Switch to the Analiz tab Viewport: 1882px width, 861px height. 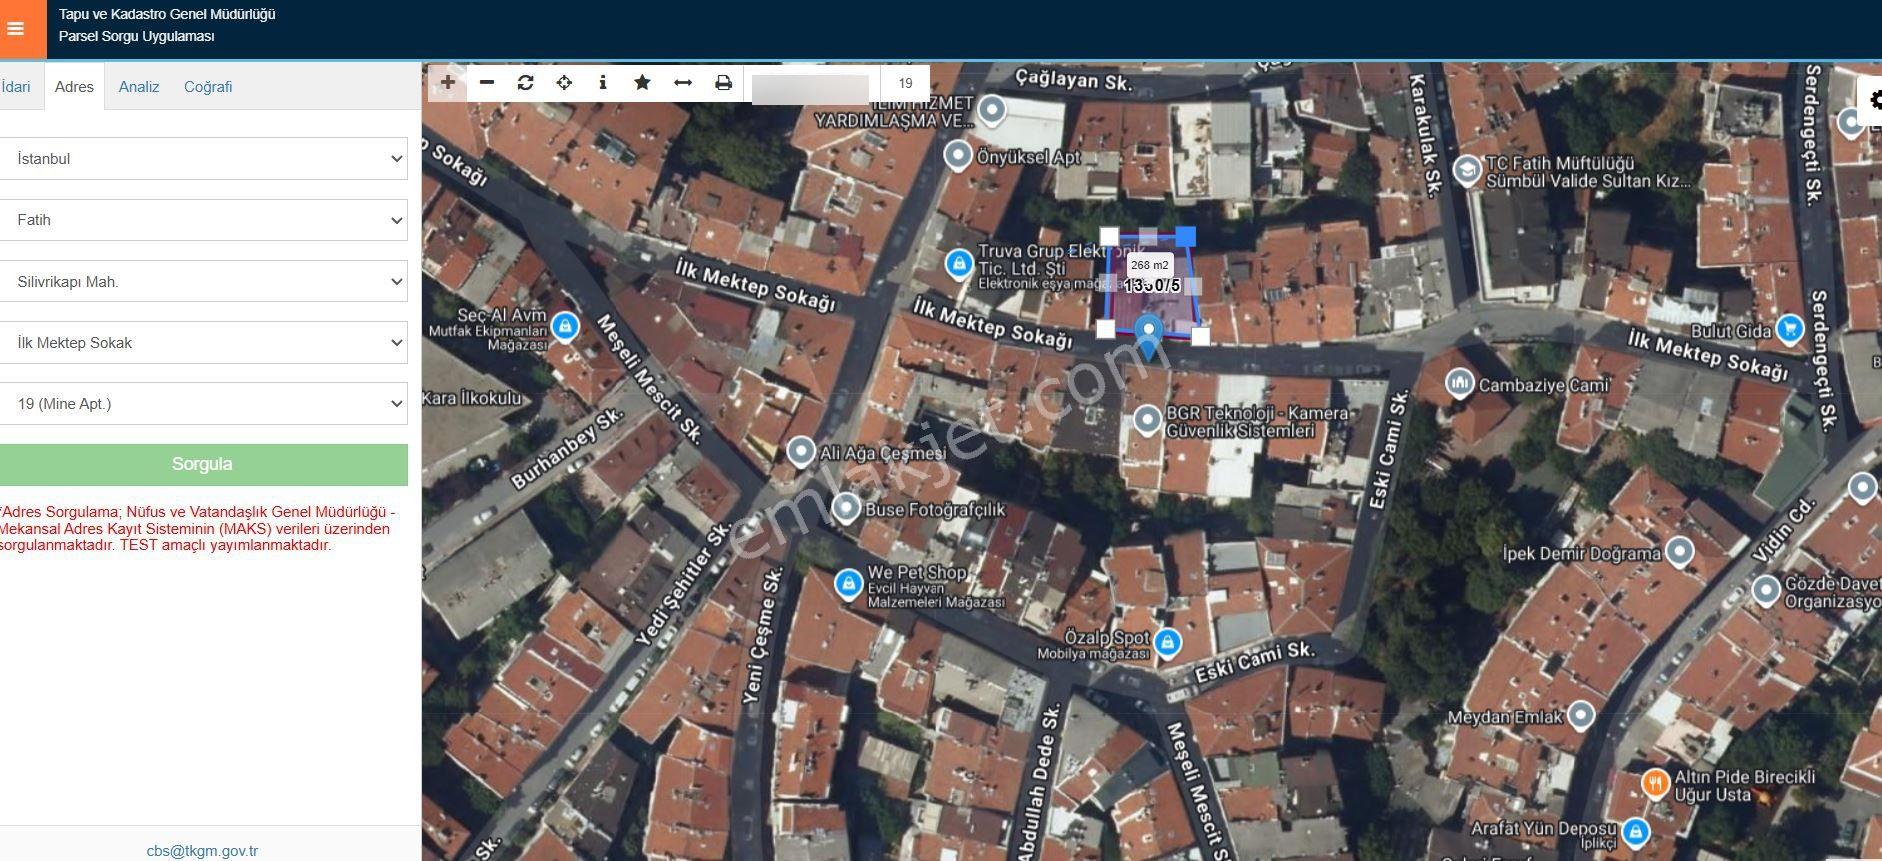click(x=139, y=87)
